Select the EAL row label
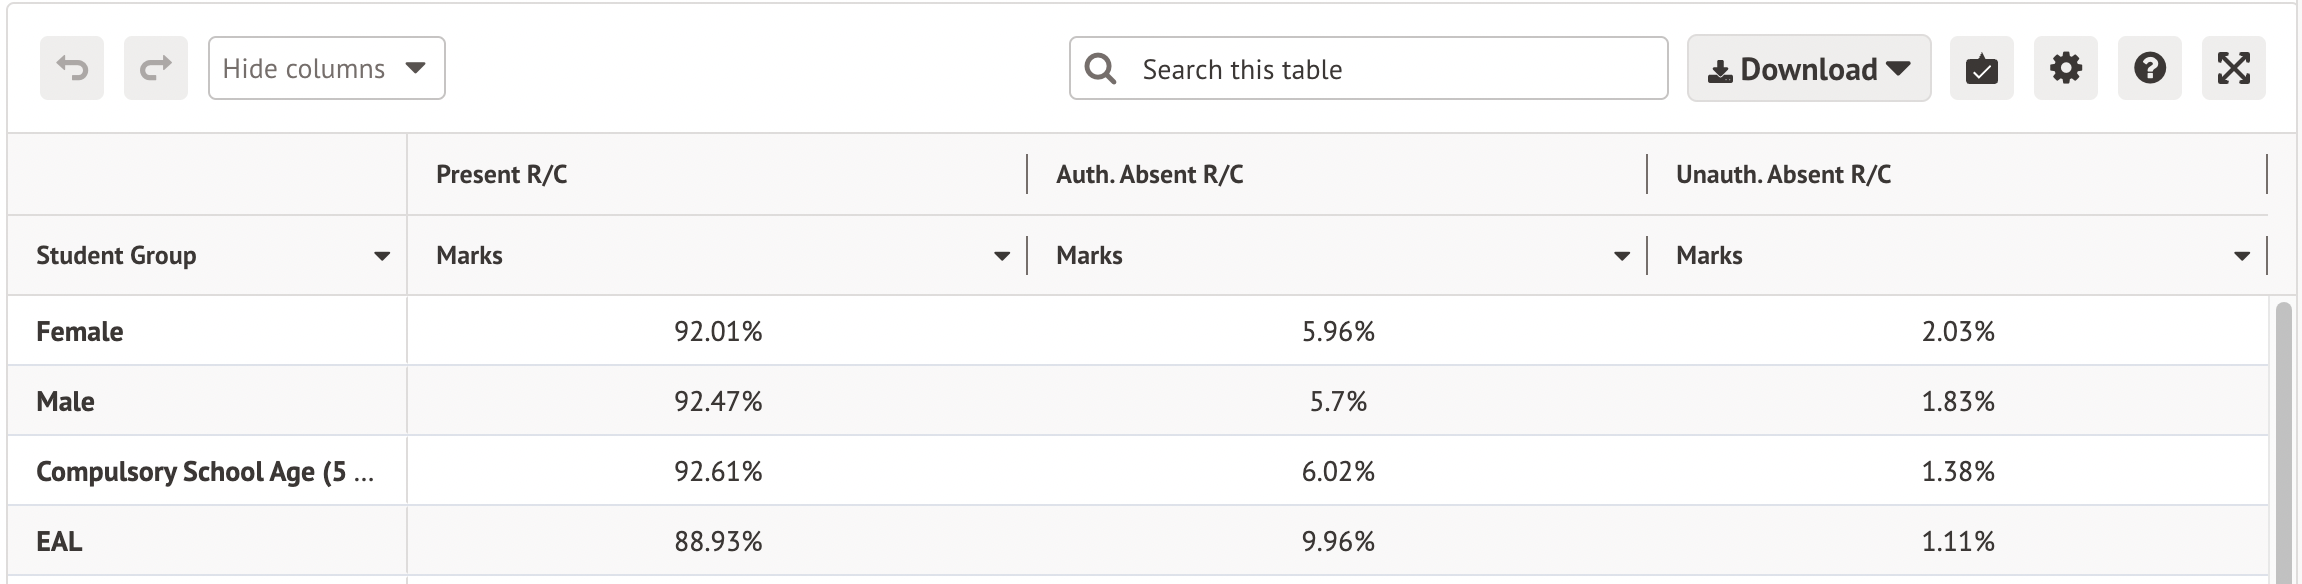Viewport: 2302px width, 584px height. pyautogui.click(x=60, y=542)
